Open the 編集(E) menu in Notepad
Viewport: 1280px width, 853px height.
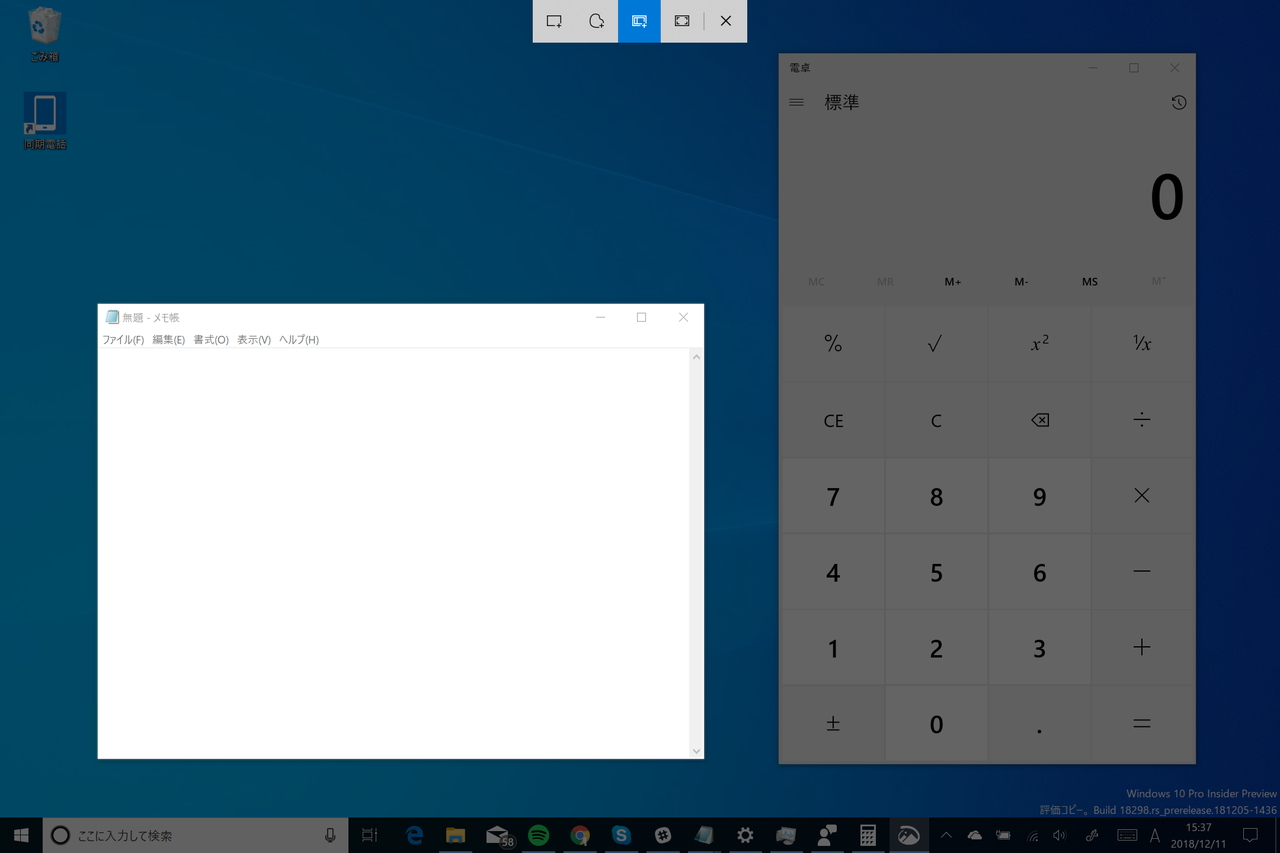[168, 340]
